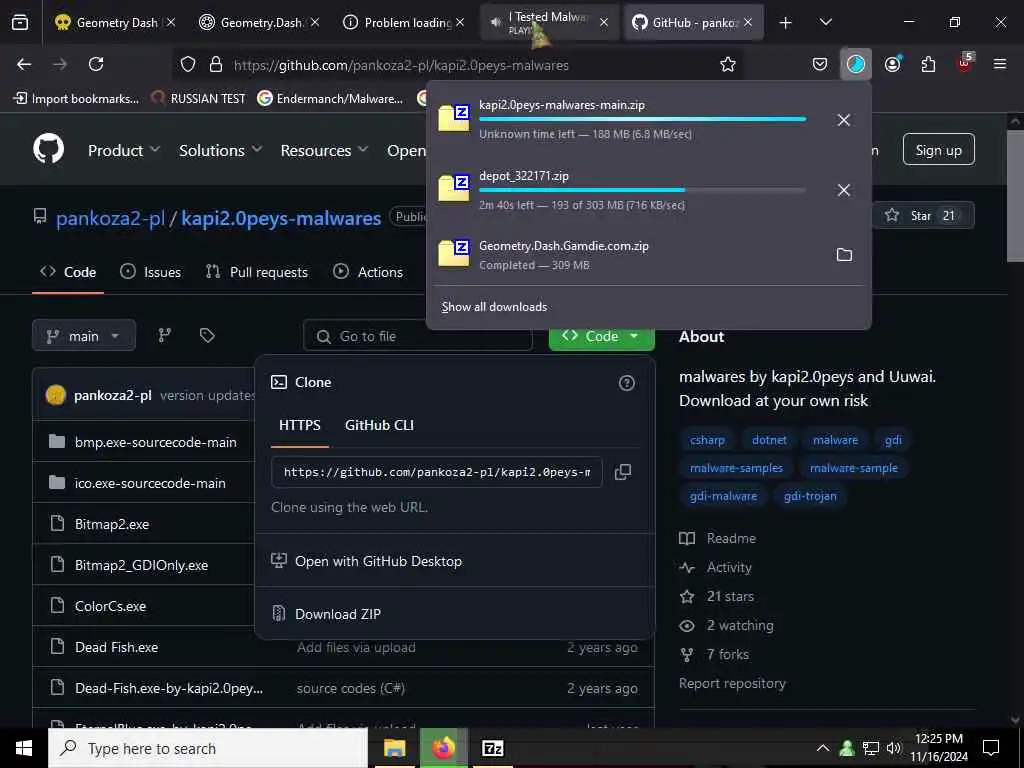This screenshot has width=1024, height=768.
Task: Open File Explorer from taskbar
Action: tap(394, 748)
